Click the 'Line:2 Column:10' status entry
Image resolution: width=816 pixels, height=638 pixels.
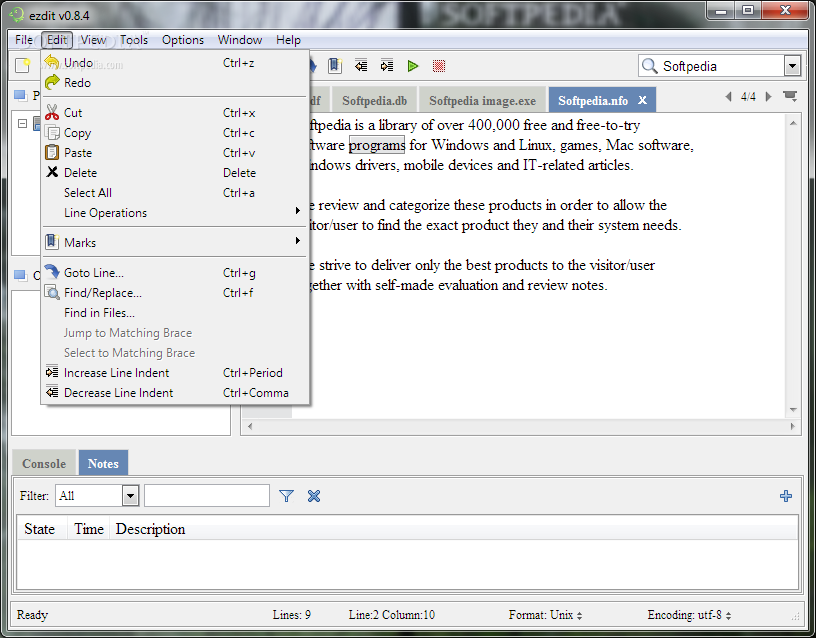(391, 615)
